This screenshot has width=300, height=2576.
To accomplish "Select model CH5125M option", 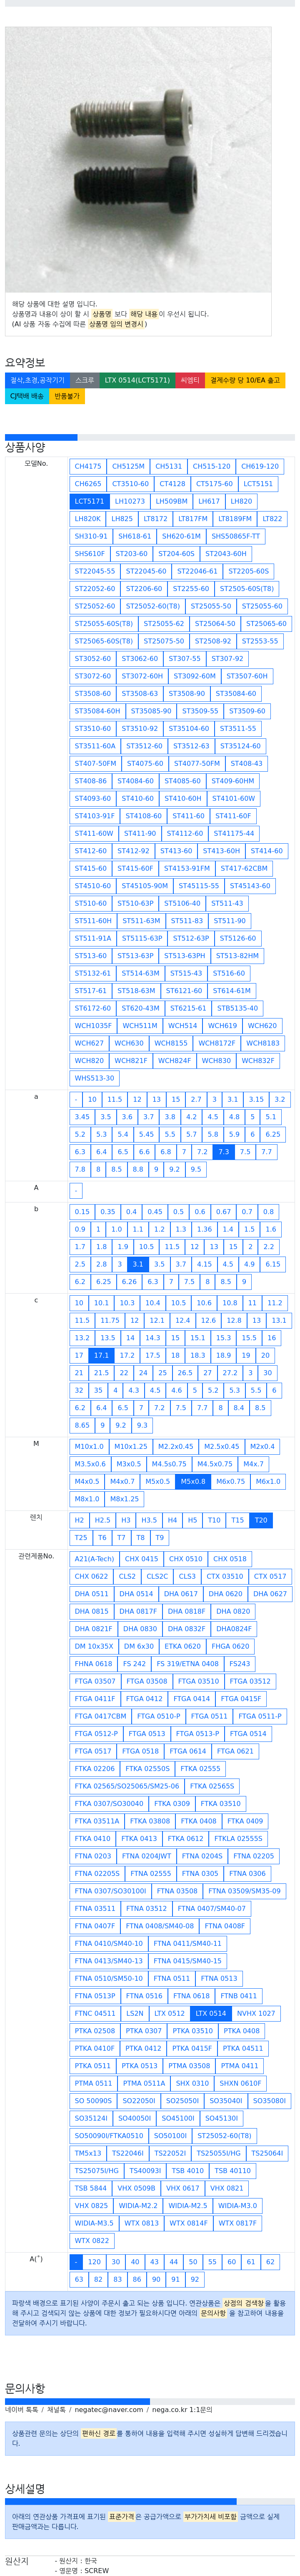I will 128,466.
